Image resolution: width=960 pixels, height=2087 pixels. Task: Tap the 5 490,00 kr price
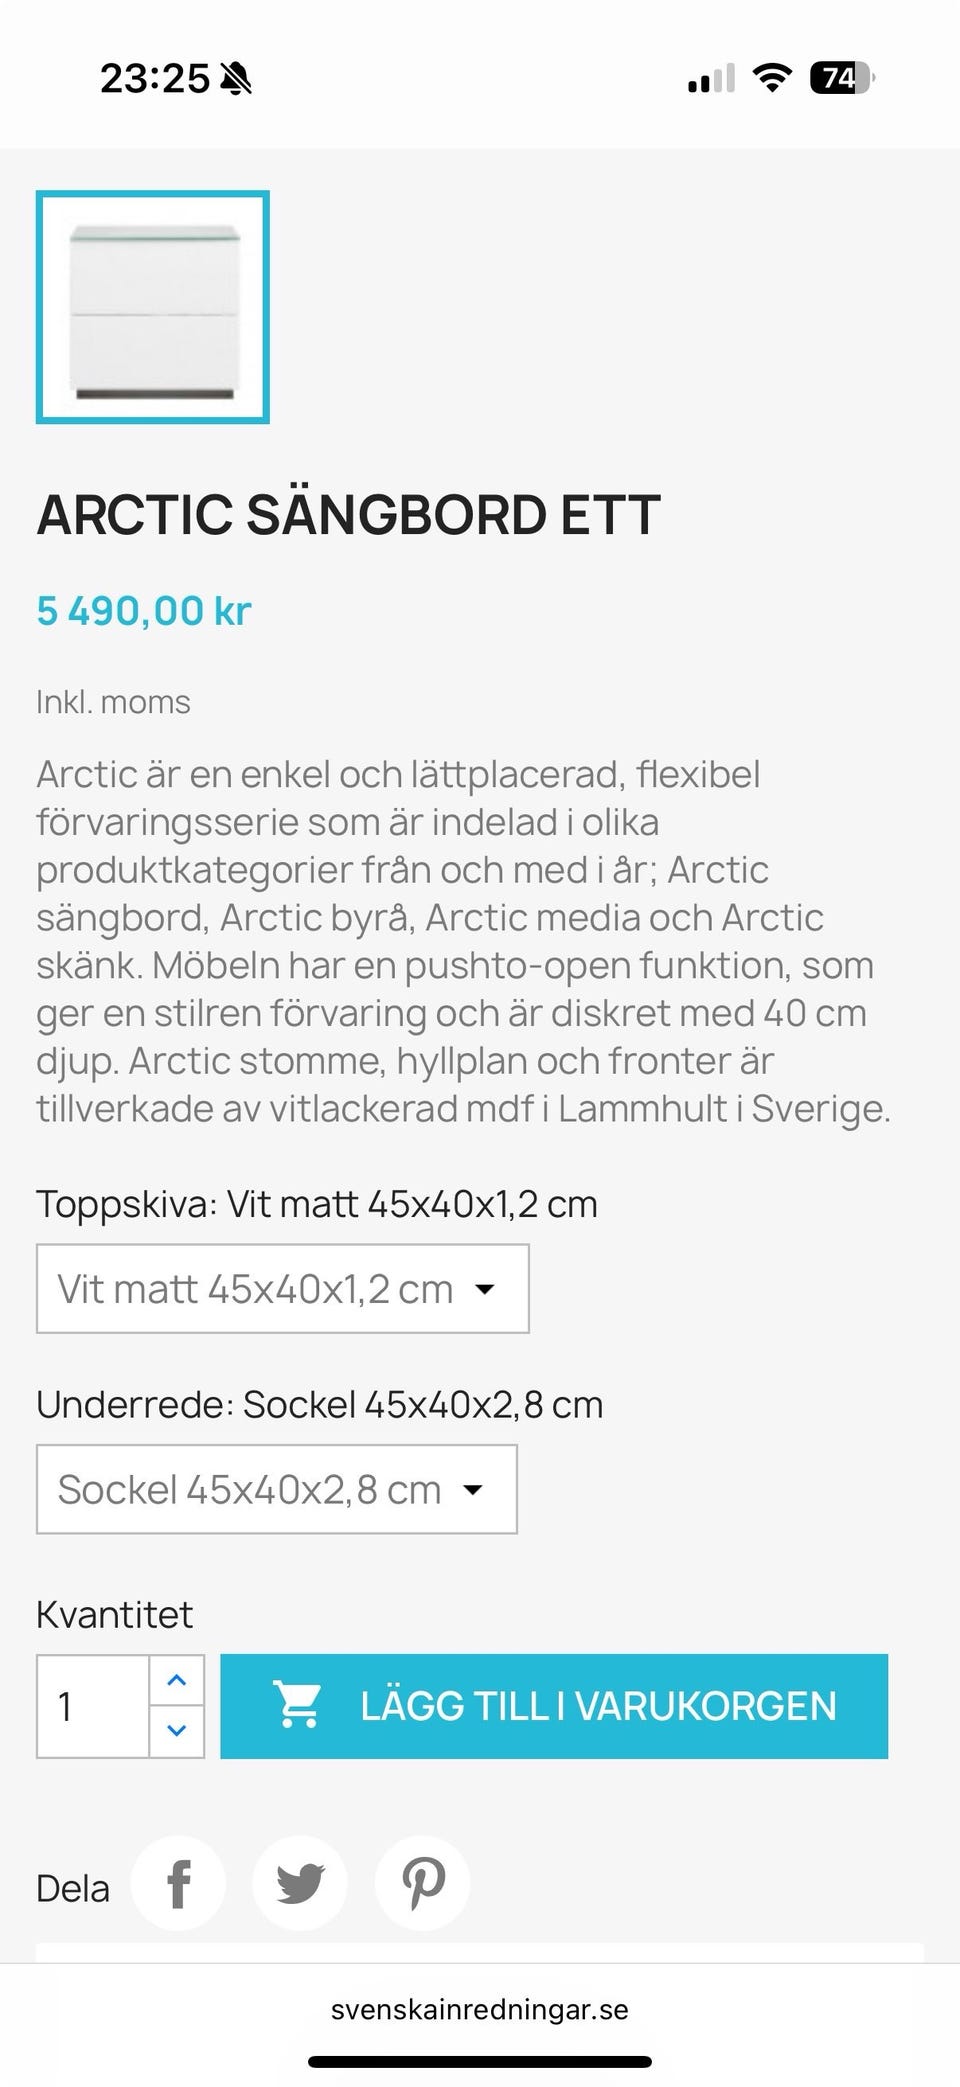(144, 610)
